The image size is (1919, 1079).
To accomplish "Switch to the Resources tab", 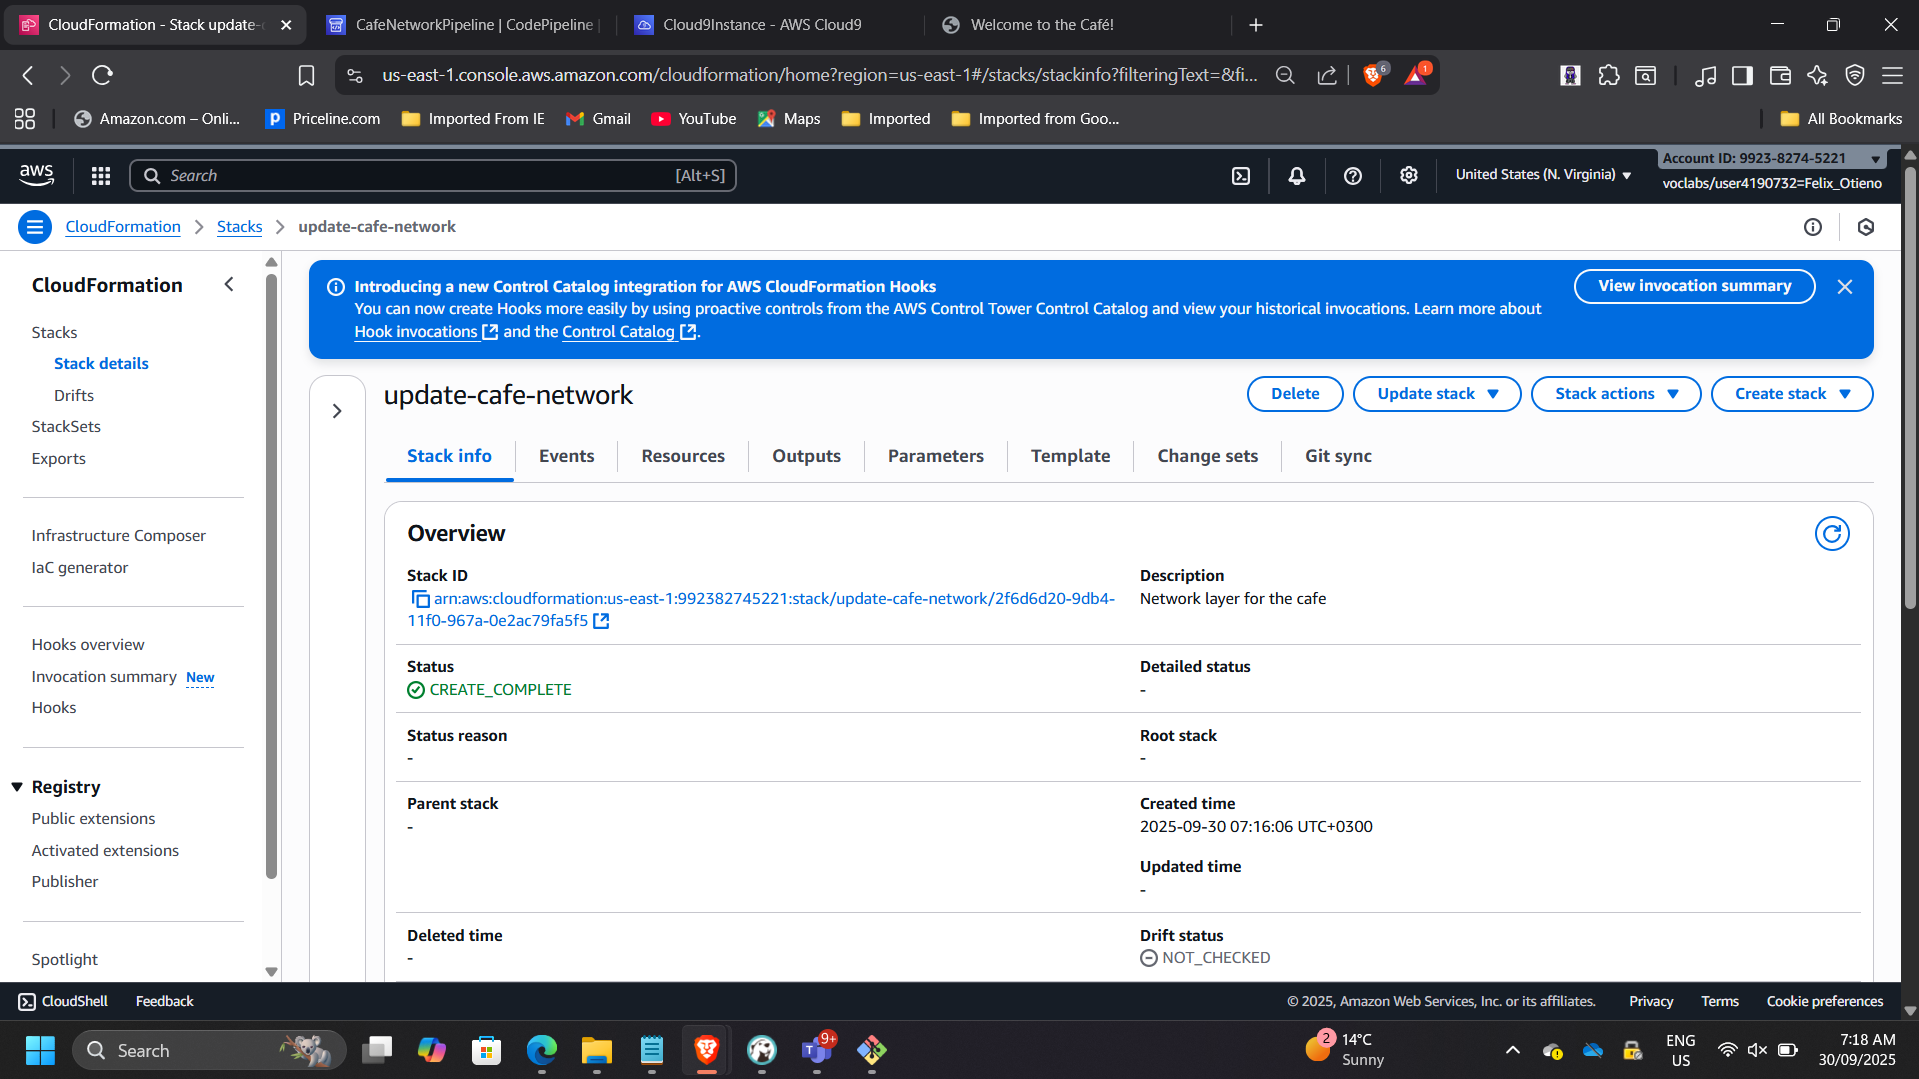I will click(683, 456).
